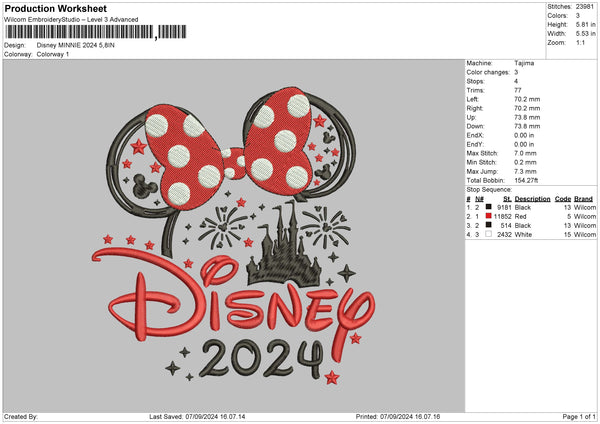Click the 2024 lettering in the design
Viewport: 600px width, 424px height.
coord(263,359)
